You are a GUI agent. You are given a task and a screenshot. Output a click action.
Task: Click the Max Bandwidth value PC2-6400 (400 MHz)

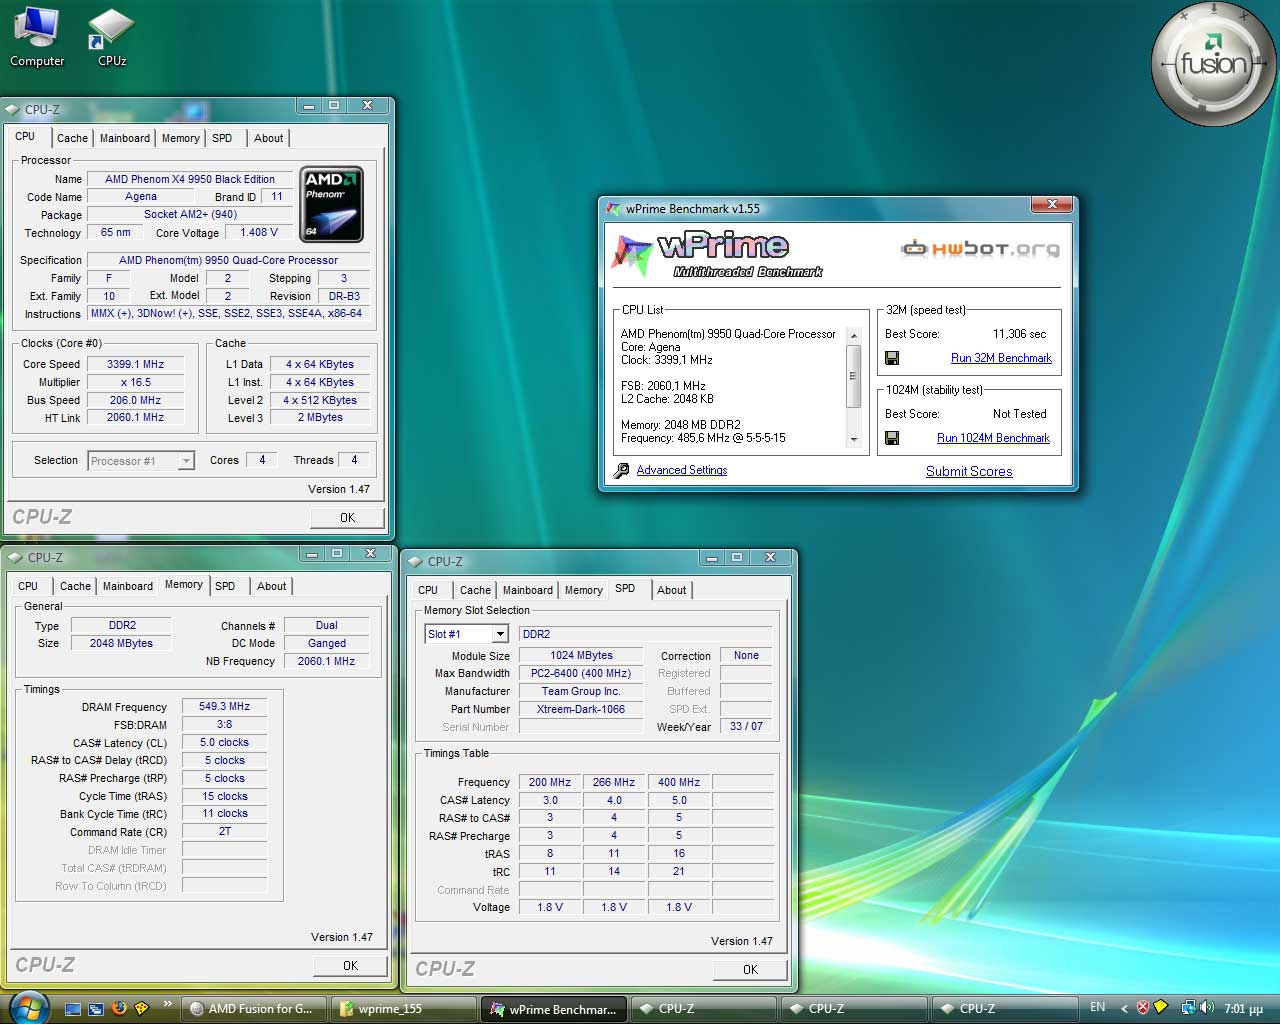(580, 673)
